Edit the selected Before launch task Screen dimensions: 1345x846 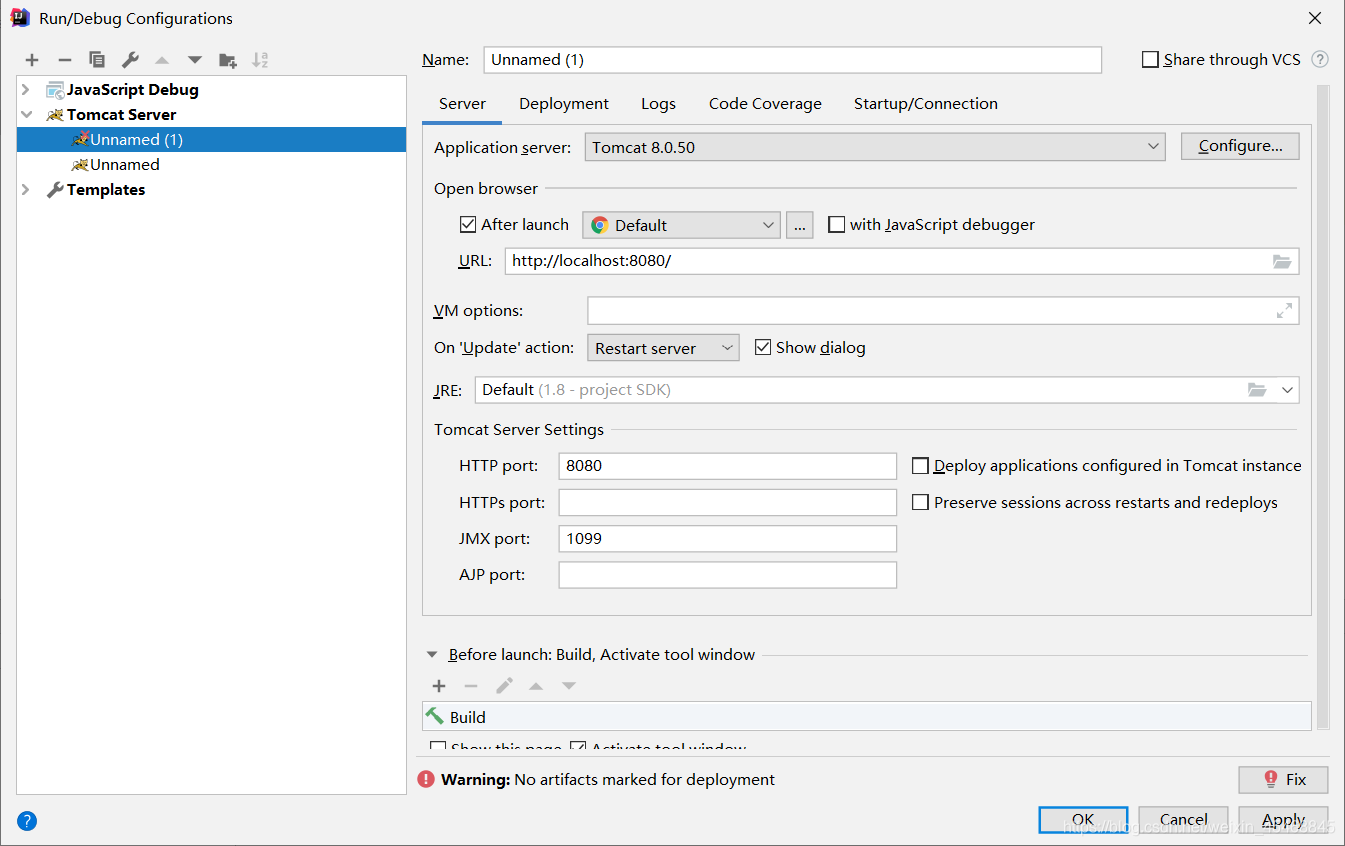[x=504, y=686]
